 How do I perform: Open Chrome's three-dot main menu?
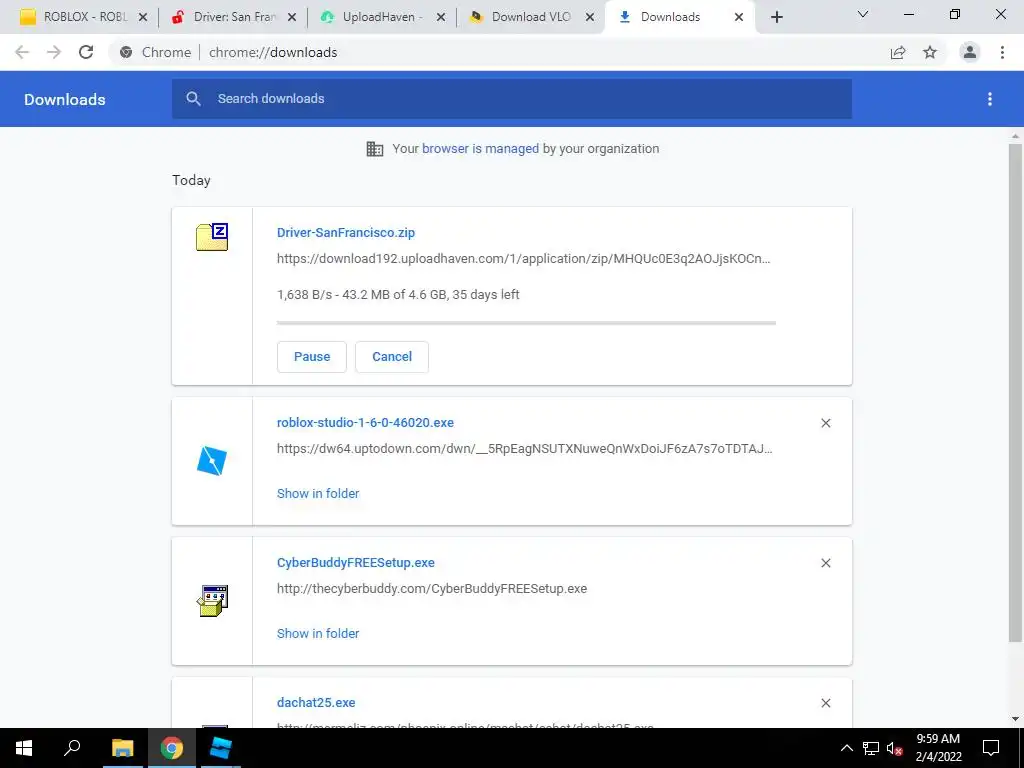[1002, 52]
